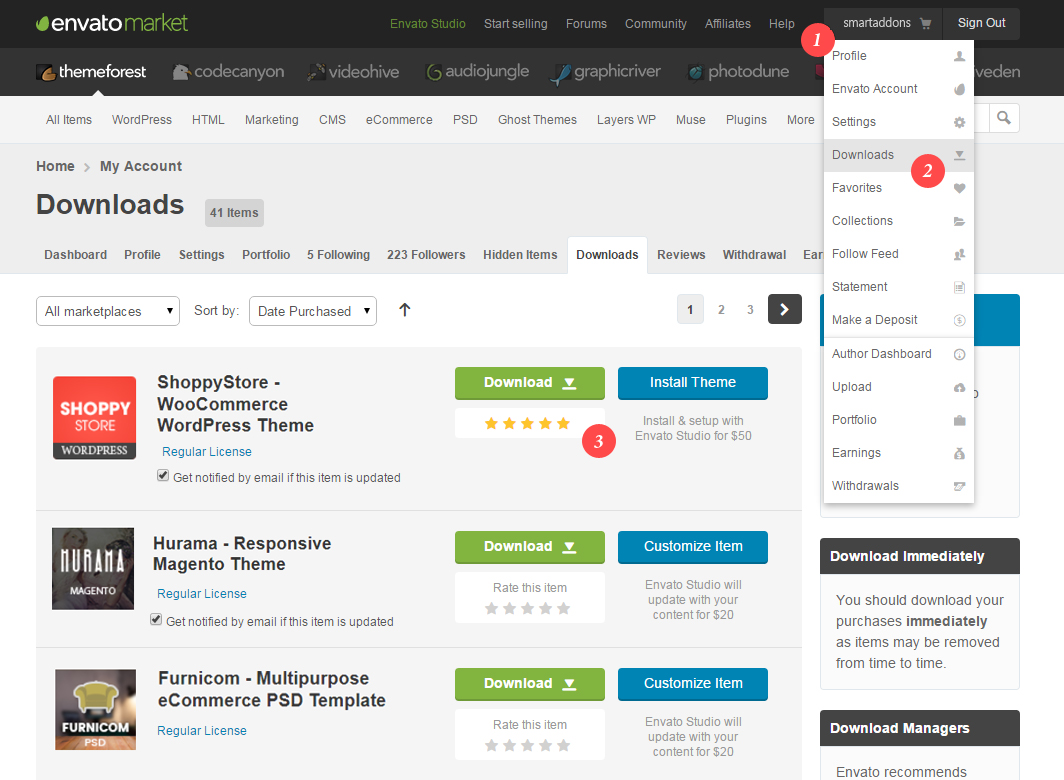
Task: Open Hurama Regular License link
Action: click(x=202, y=593)
